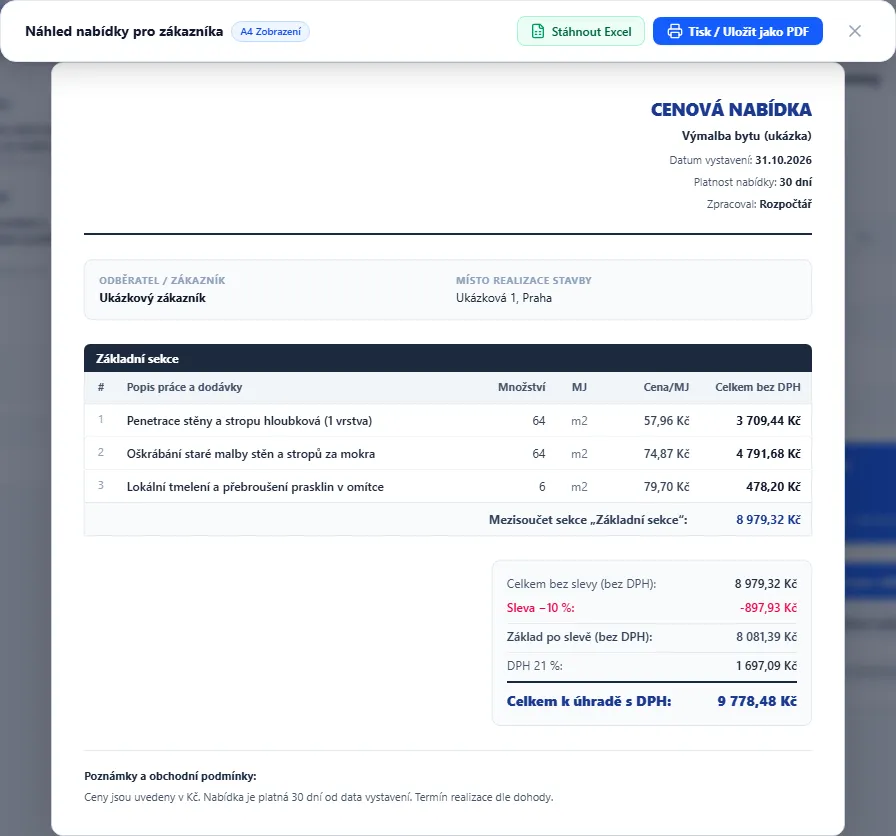Close the customer quote preview dialog
The image size is (896, 836).
pos(854,31)
